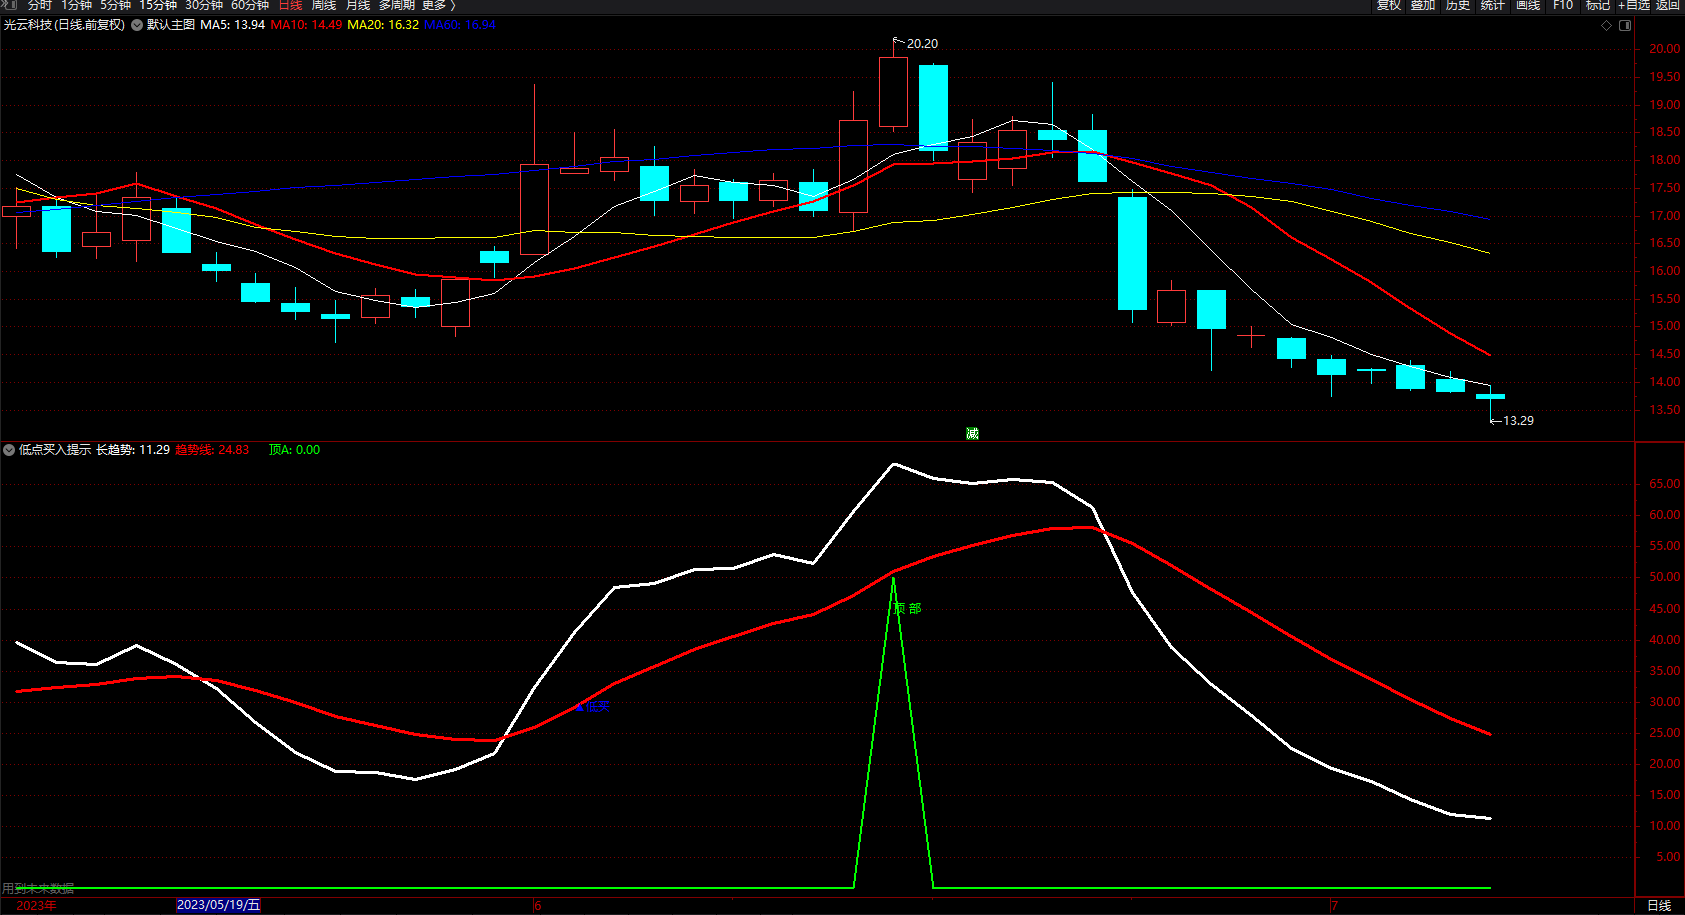Select the 15分钟 period tab
Viewport: 1685px width, 915px height.
click(x=158, y=5)
